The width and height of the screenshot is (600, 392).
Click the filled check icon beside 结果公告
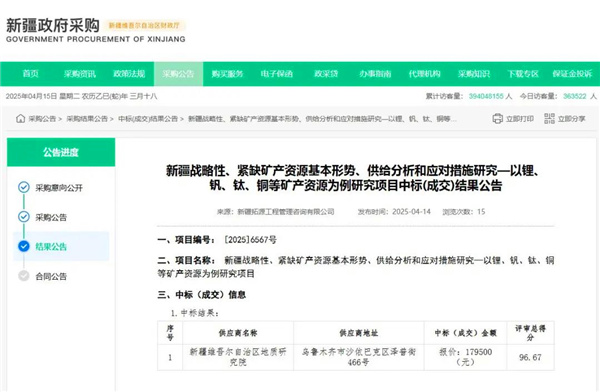pyautogui.click(x=24, y=246)
